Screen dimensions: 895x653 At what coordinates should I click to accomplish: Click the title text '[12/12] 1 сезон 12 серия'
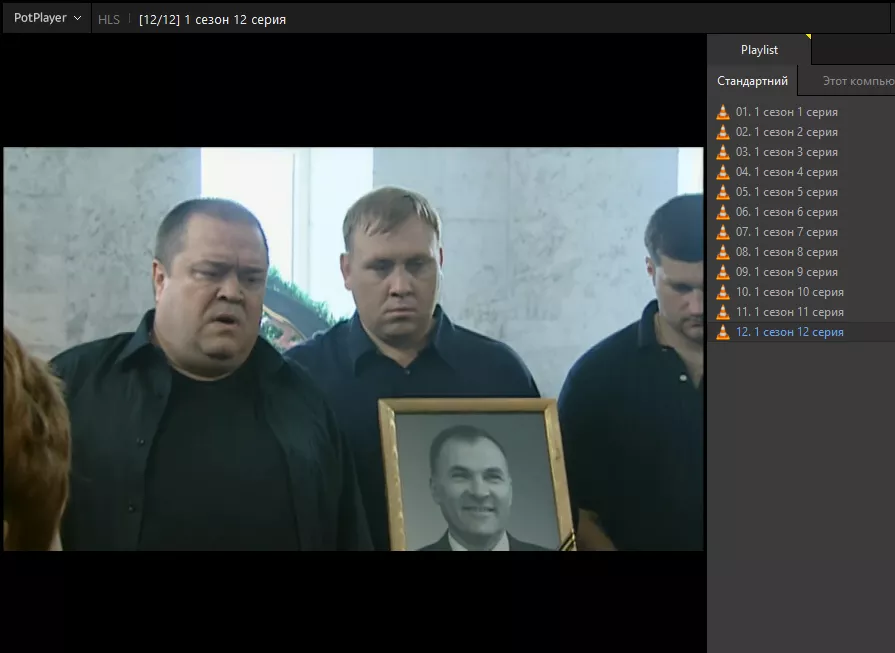click(212, 19)
